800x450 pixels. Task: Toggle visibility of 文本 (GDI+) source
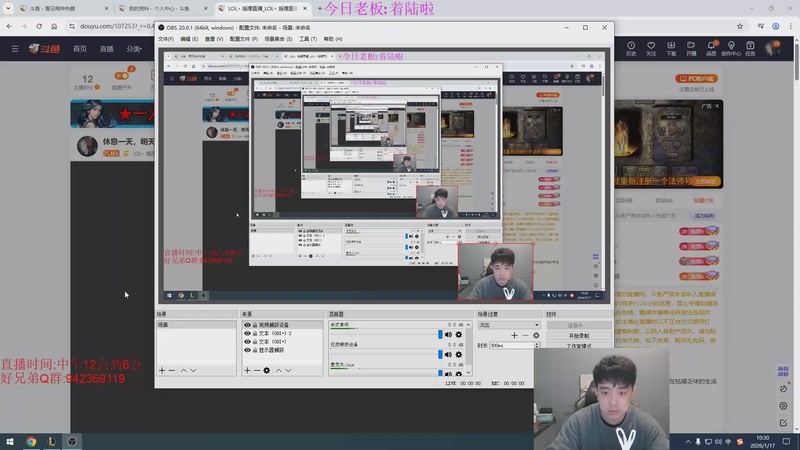pyautogui.click(x=247, y=341)
